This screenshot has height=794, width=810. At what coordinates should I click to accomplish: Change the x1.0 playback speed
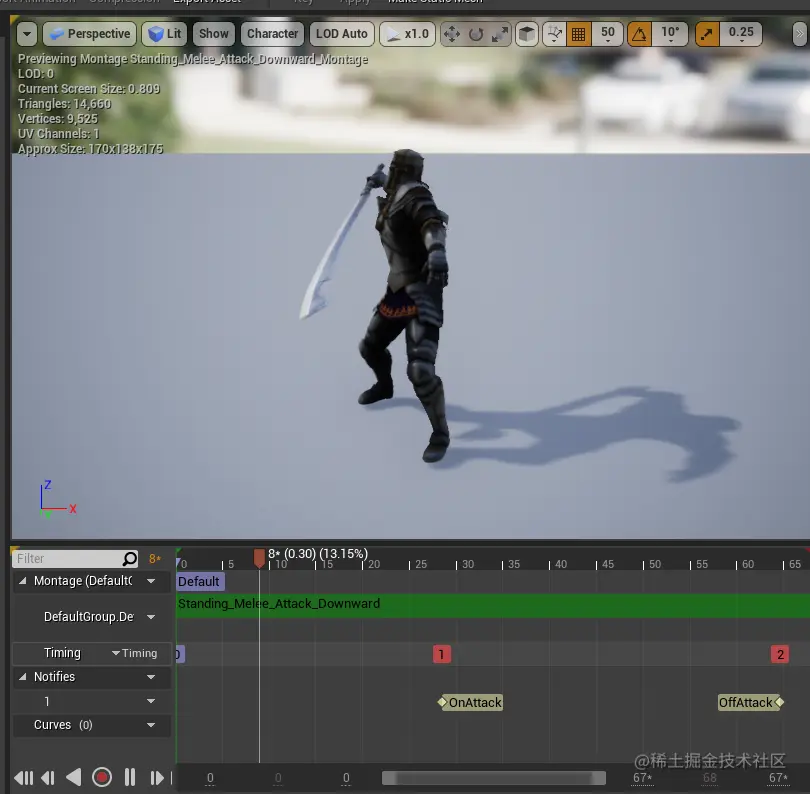(x=407, y=34)
